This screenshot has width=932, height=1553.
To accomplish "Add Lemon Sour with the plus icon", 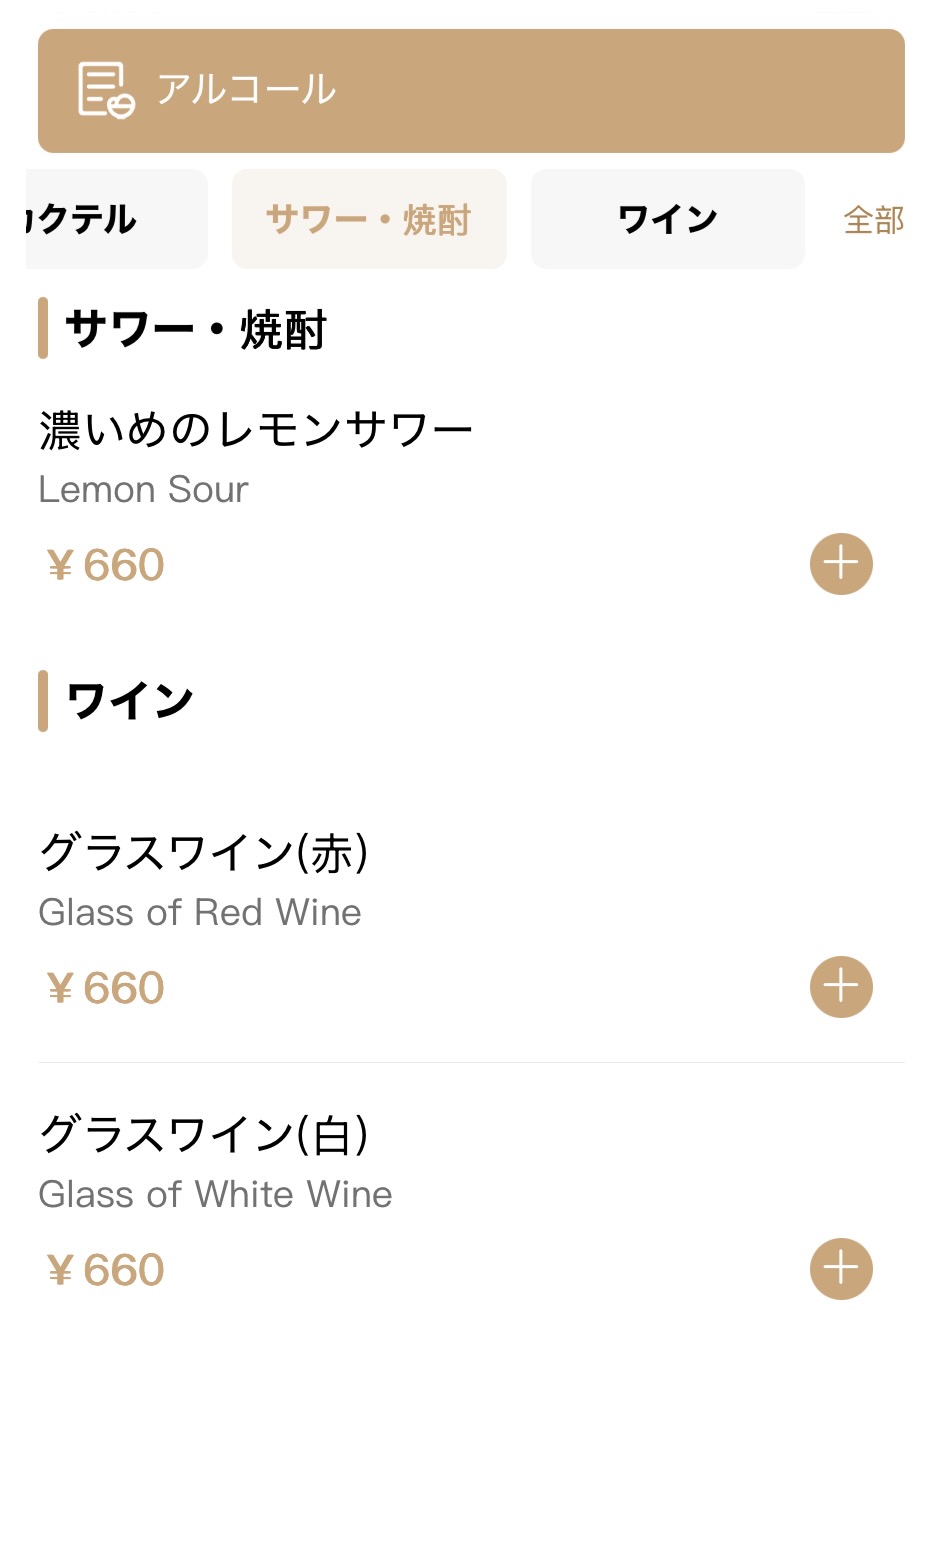I will pyautogui.click(x=841, y=564).
